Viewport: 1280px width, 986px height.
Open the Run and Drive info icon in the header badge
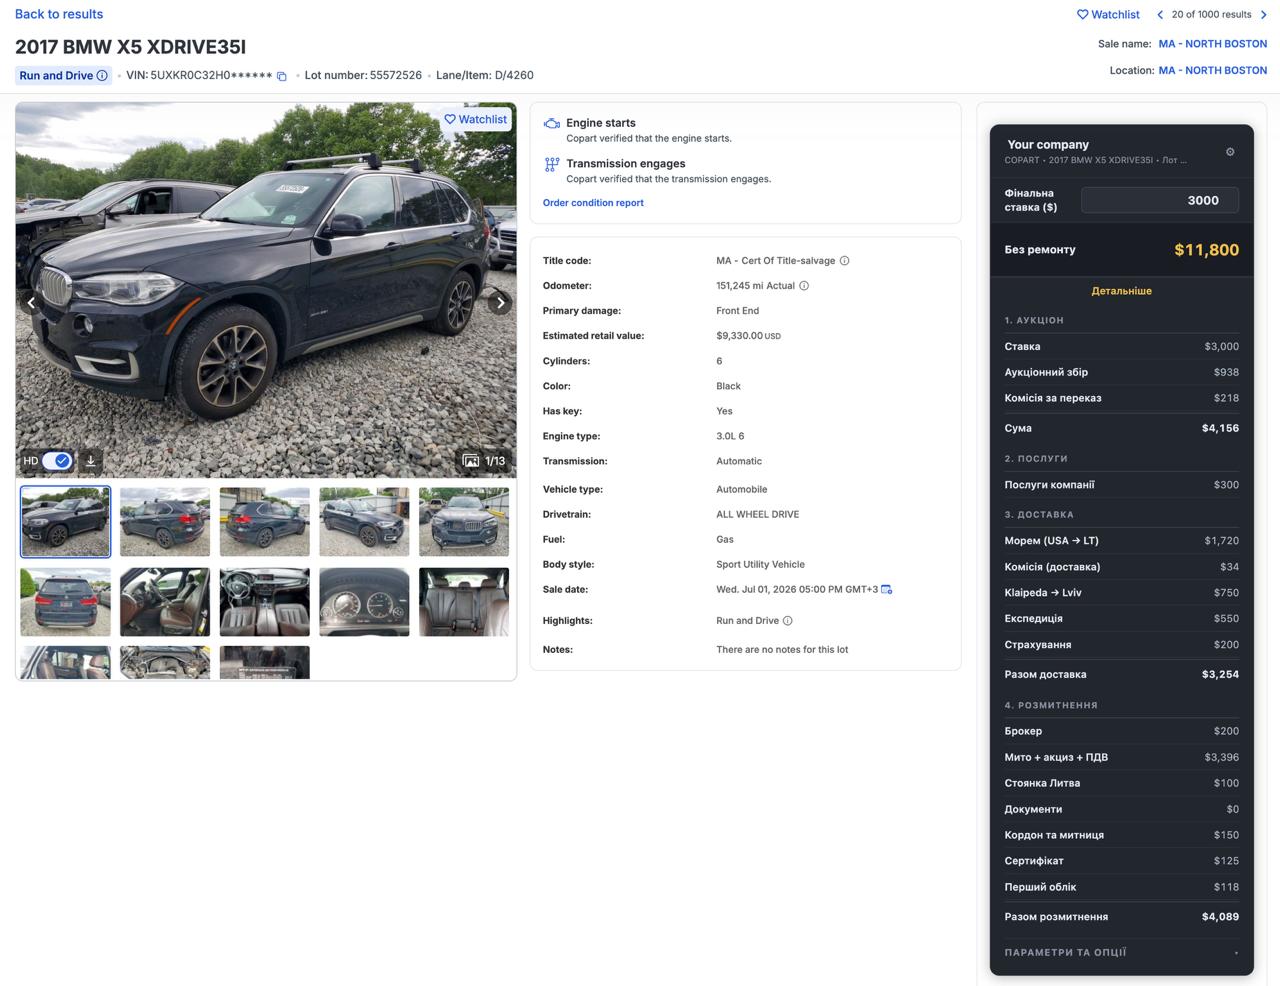coord(102,75)
